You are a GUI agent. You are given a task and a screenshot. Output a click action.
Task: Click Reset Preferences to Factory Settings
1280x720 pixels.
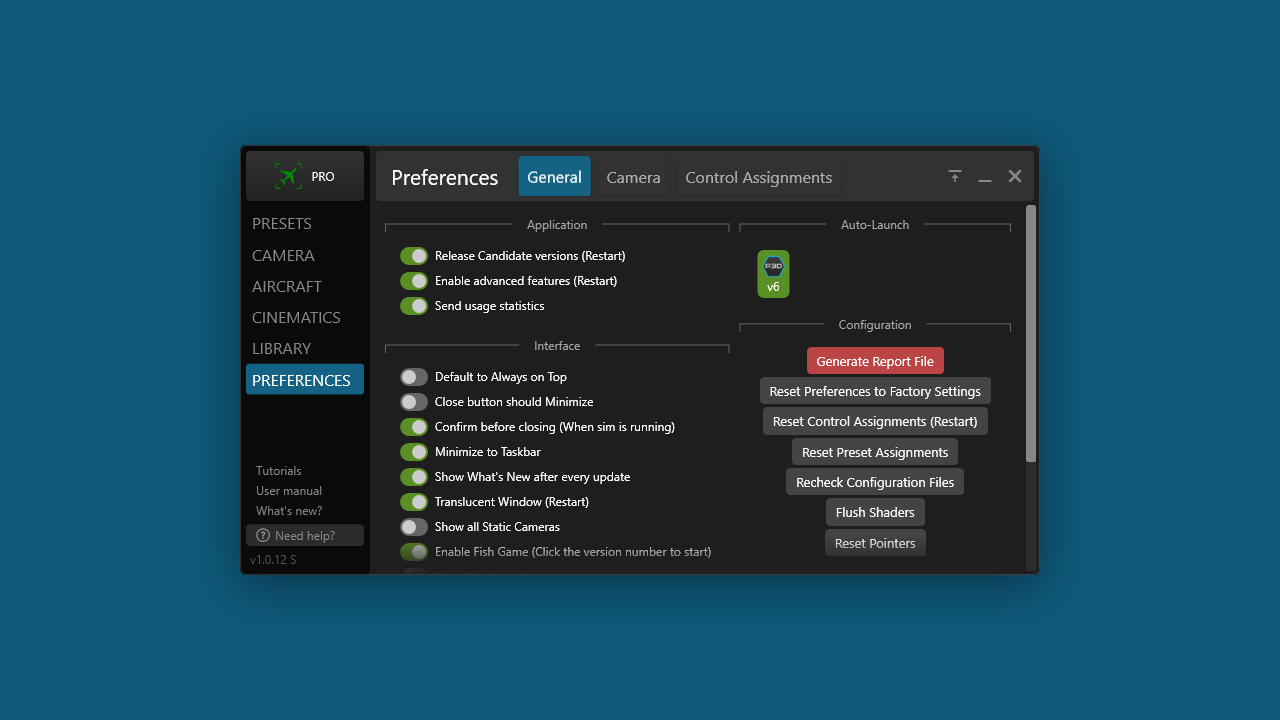875,391
